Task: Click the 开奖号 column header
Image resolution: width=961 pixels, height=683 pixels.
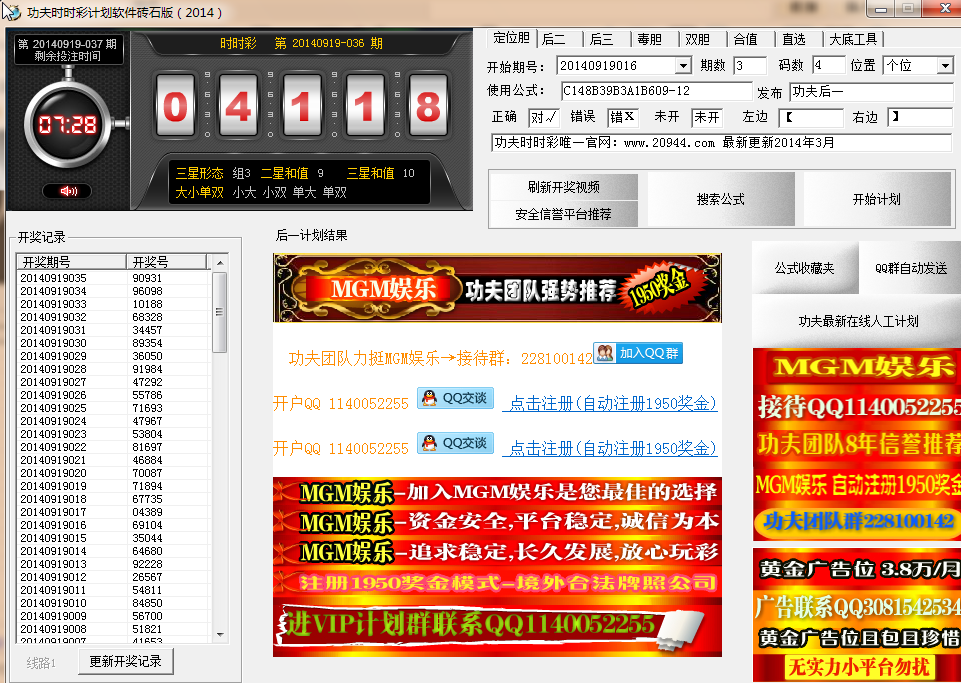Action: [166, 262]
